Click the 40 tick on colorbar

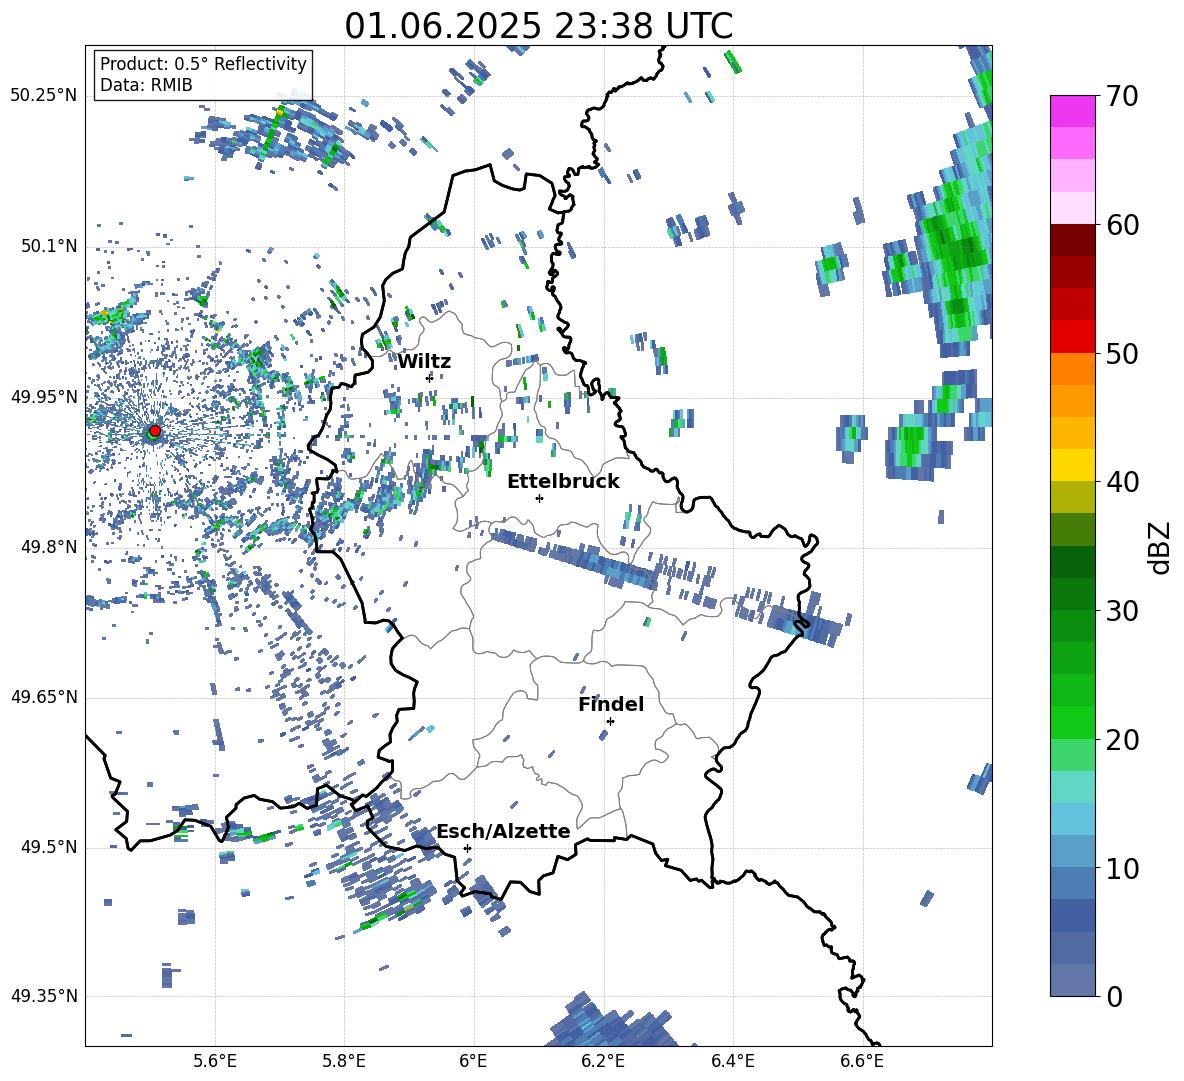coord(1121,482)
